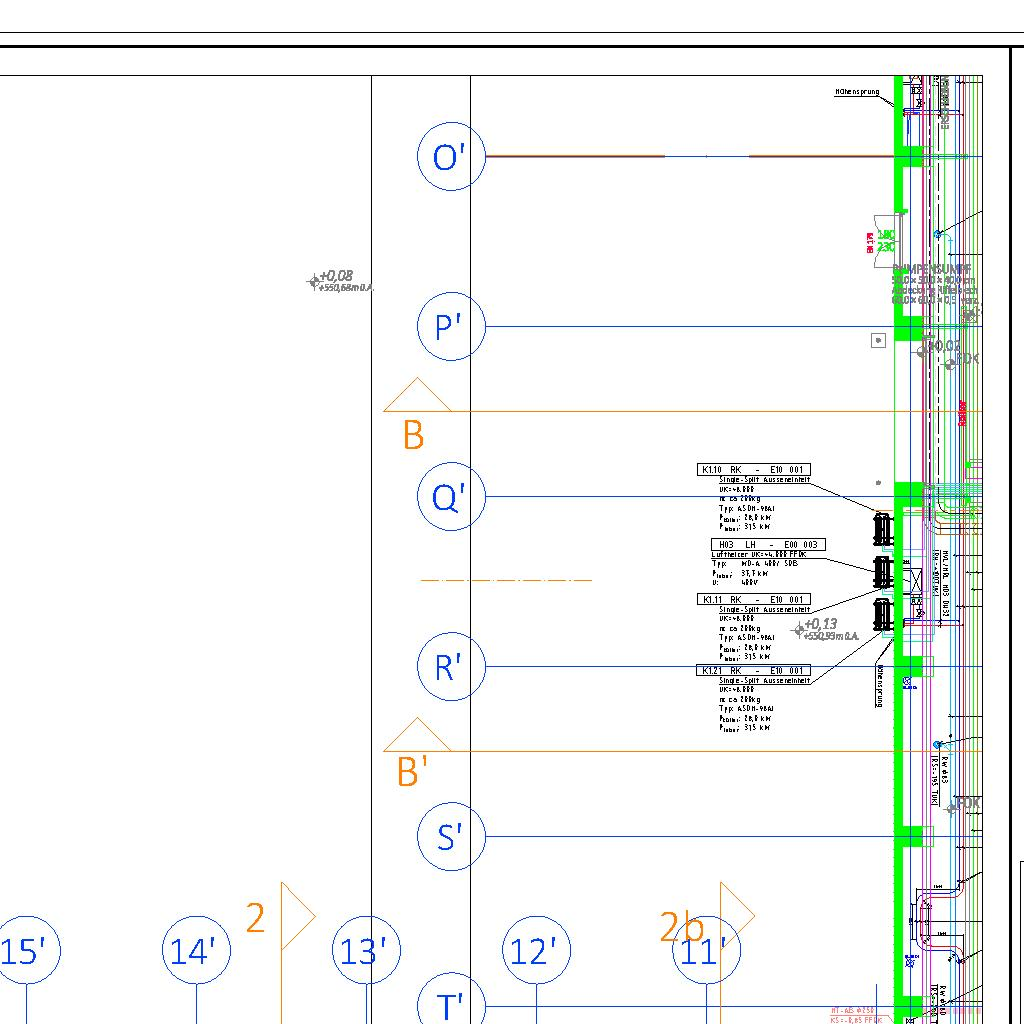The height and width of the screenshot is (1024, 1024).
Task: Click equipment tag K1.10 RK E10 001
Action: click(x=754, y=470)
